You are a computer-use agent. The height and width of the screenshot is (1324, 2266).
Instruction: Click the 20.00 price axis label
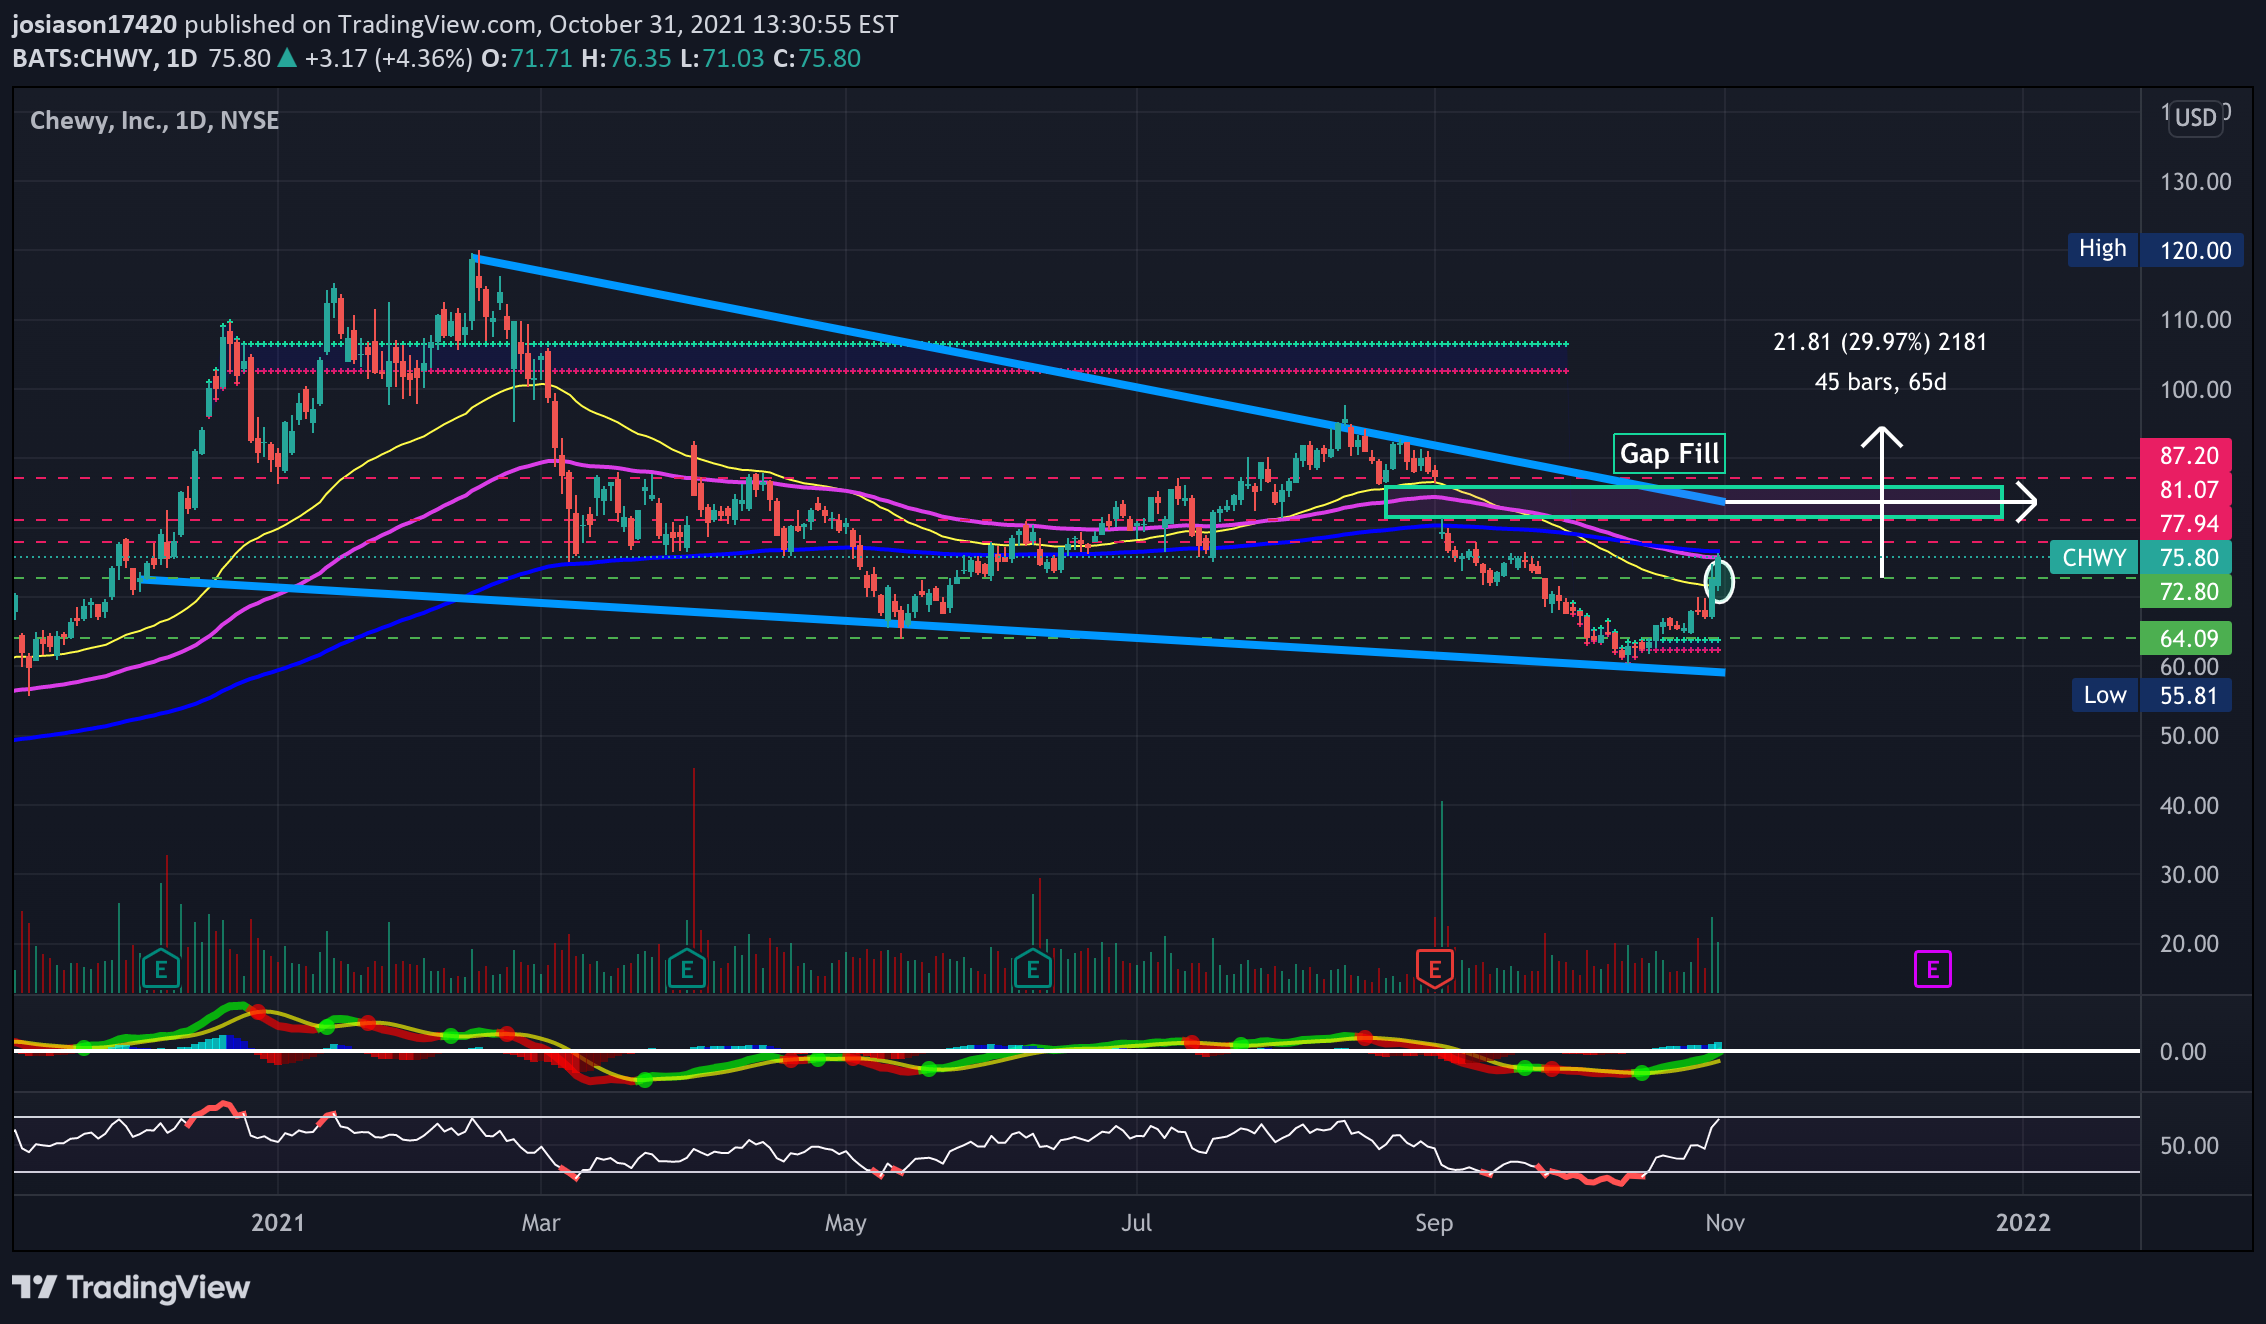pos(2189,943)
